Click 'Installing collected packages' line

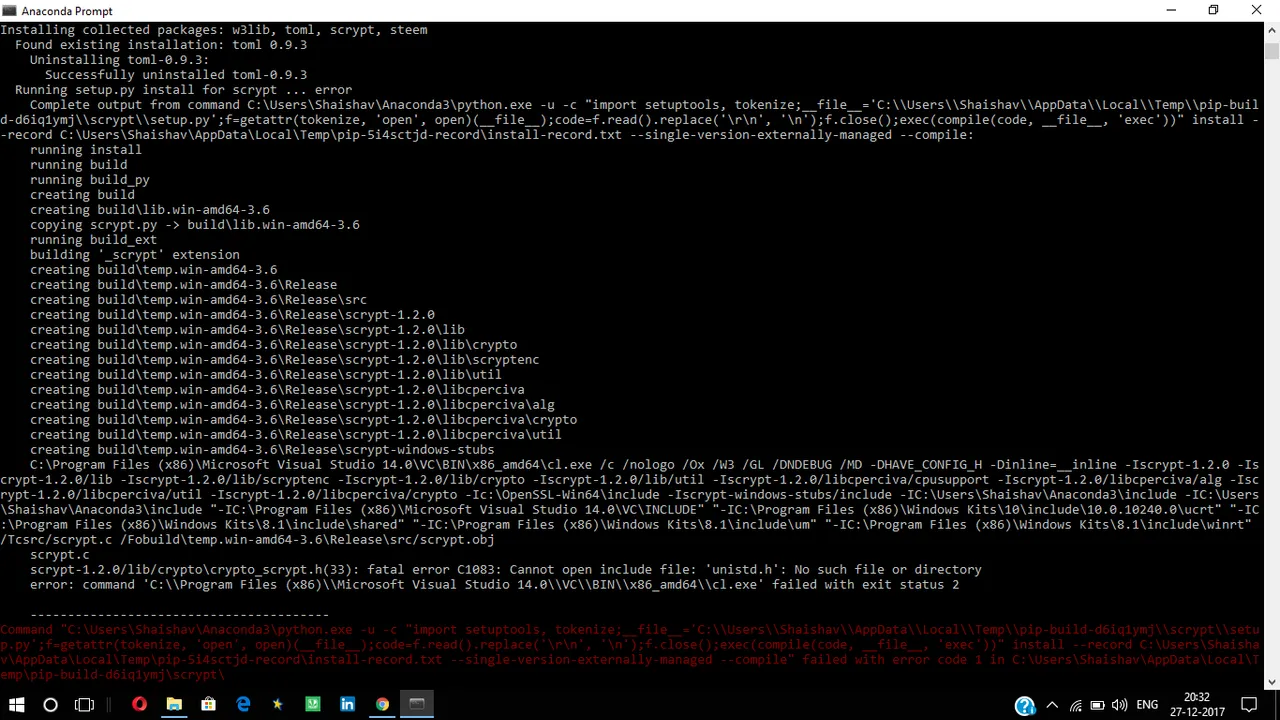coord(214,30)
